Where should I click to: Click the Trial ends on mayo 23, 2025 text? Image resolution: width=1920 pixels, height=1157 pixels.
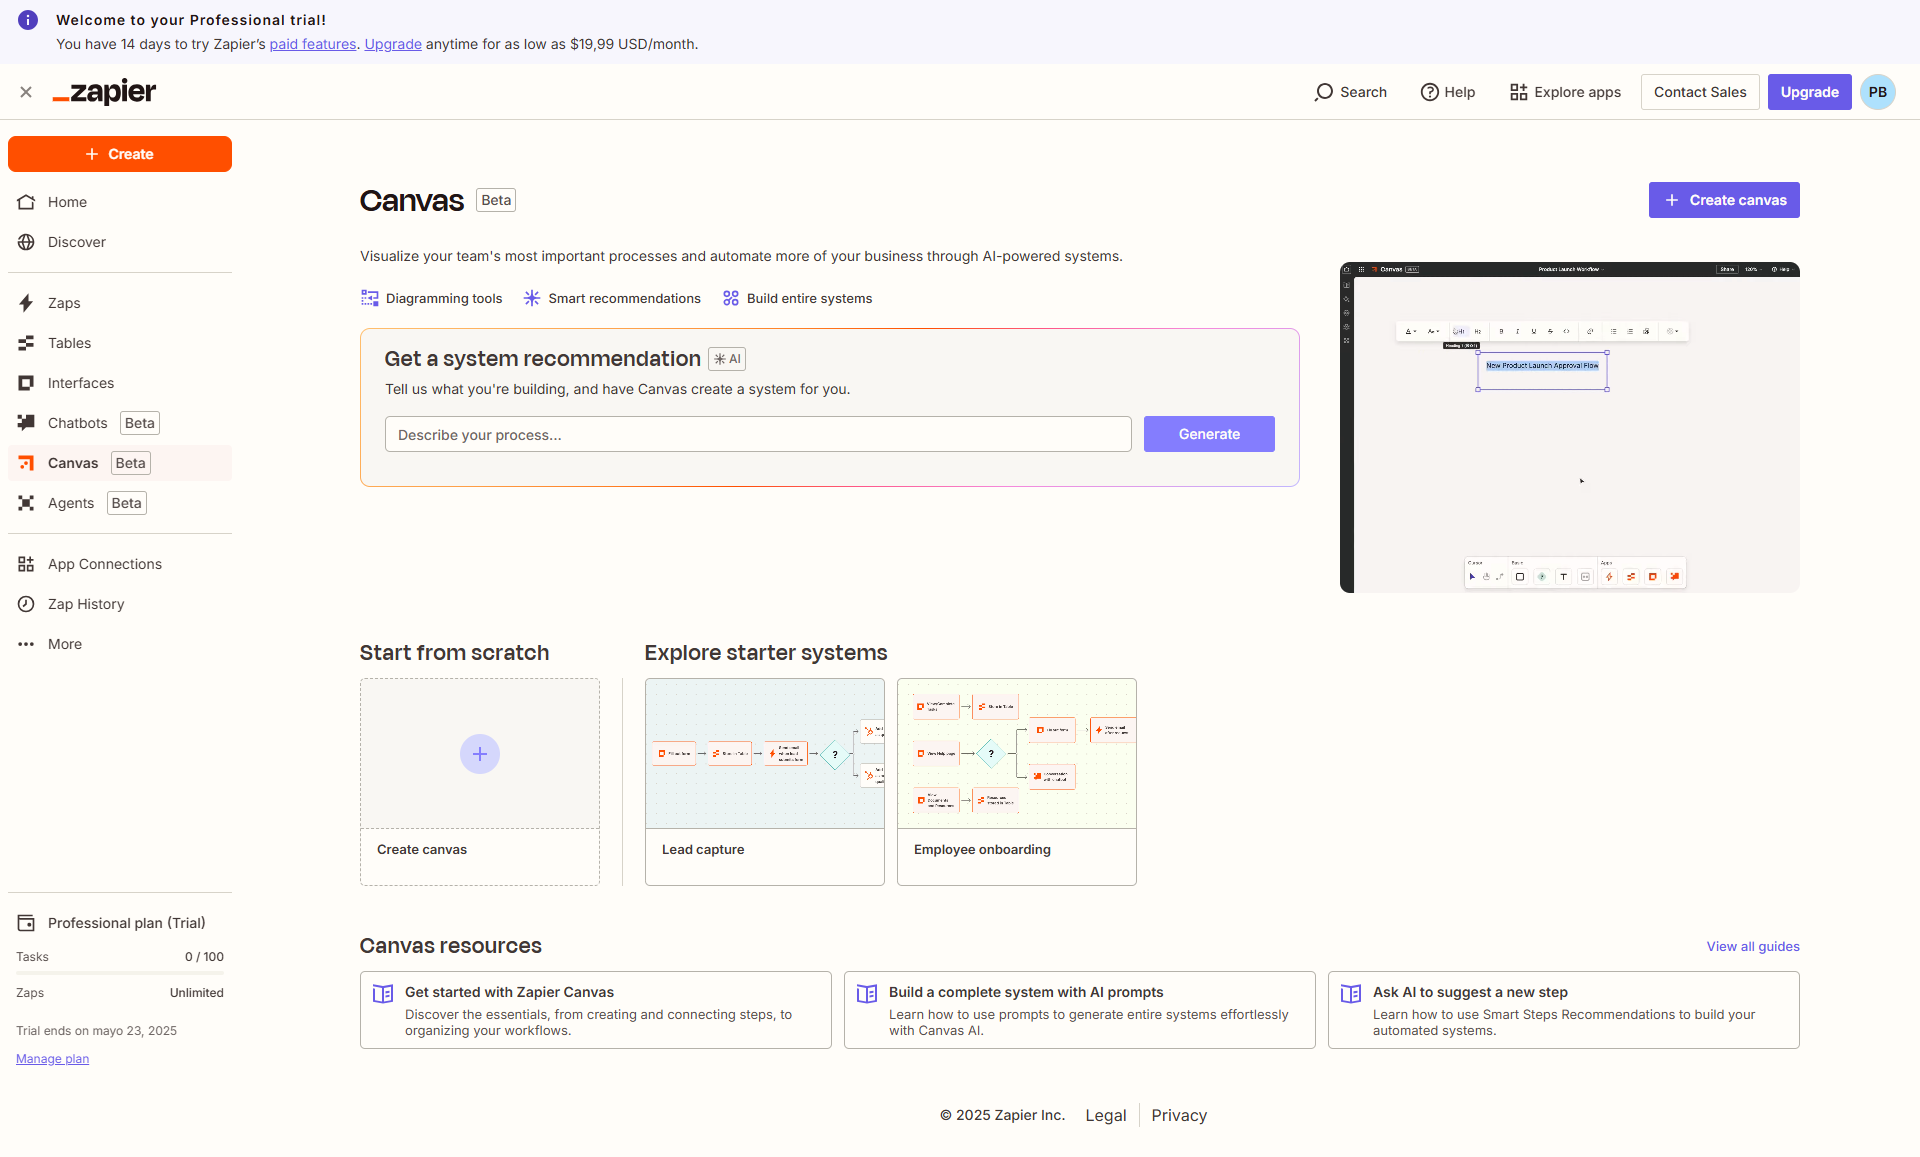coord(96,1031)
